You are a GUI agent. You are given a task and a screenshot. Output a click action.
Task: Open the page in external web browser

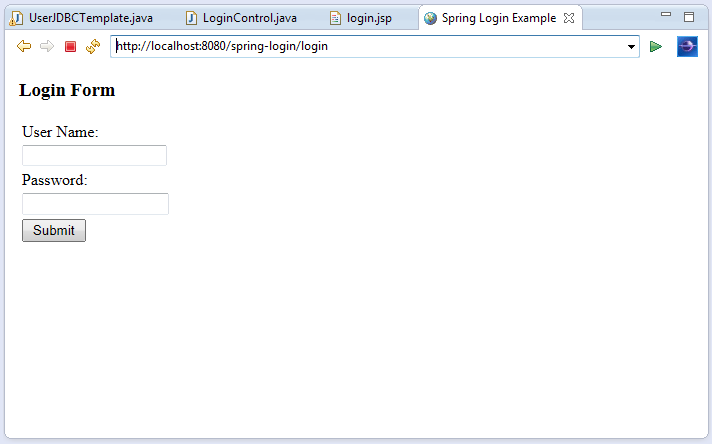pyautogui.click(x=687, y=47)
